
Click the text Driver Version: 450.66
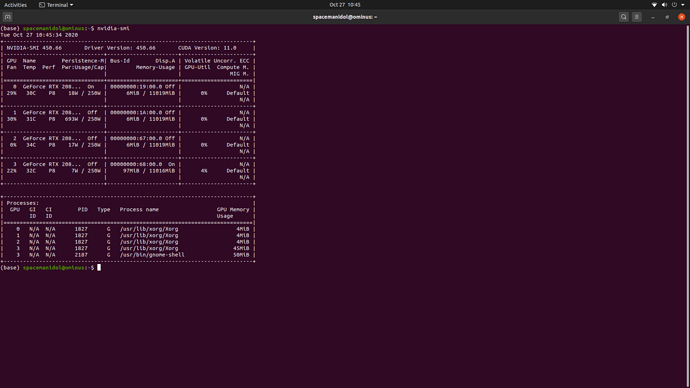120,48
